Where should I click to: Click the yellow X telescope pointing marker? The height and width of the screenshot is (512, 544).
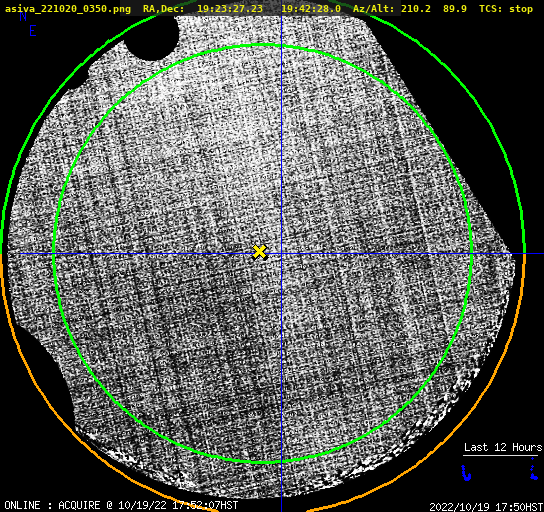point(259,252)
